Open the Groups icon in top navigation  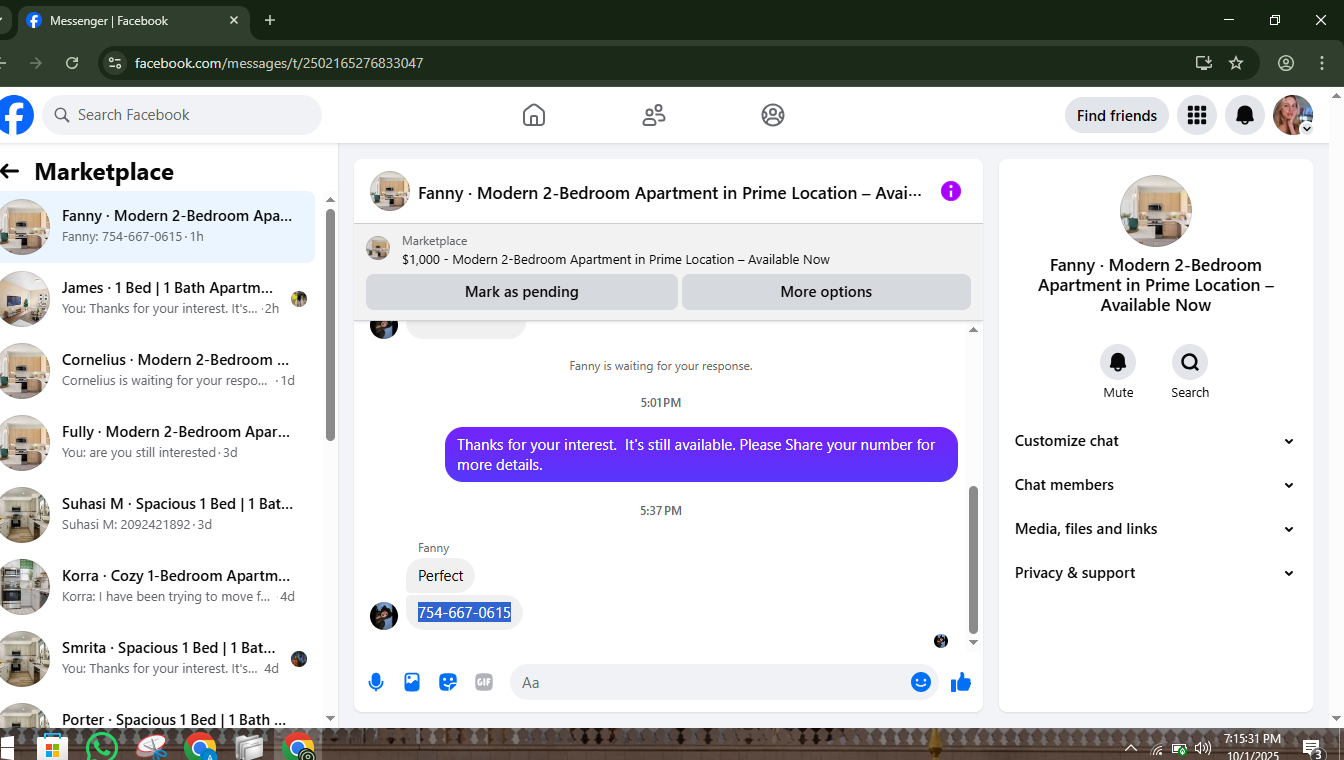pyautogui.click(x=773, y=115)
